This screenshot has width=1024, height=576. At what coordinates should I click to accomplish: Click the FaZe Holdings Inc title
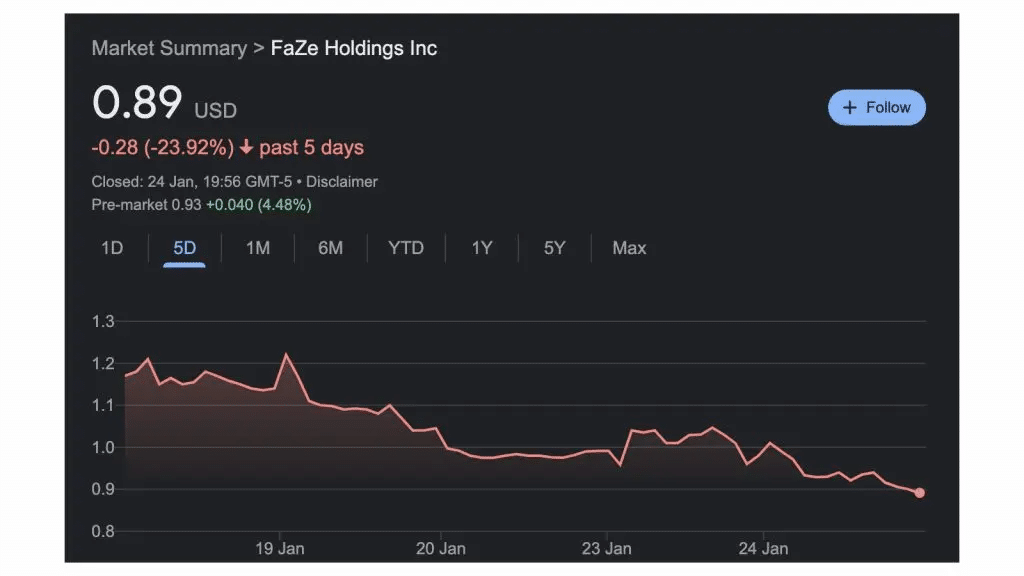[354, 48]
